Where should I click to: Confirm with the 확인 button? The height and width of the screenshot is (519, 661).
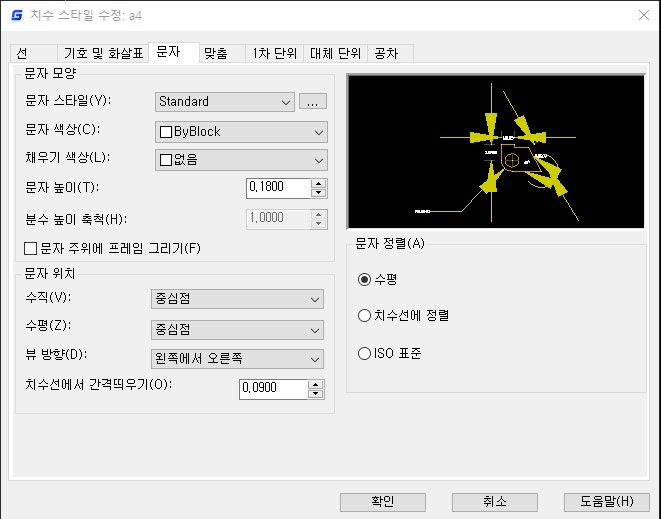tap(383, 502)
